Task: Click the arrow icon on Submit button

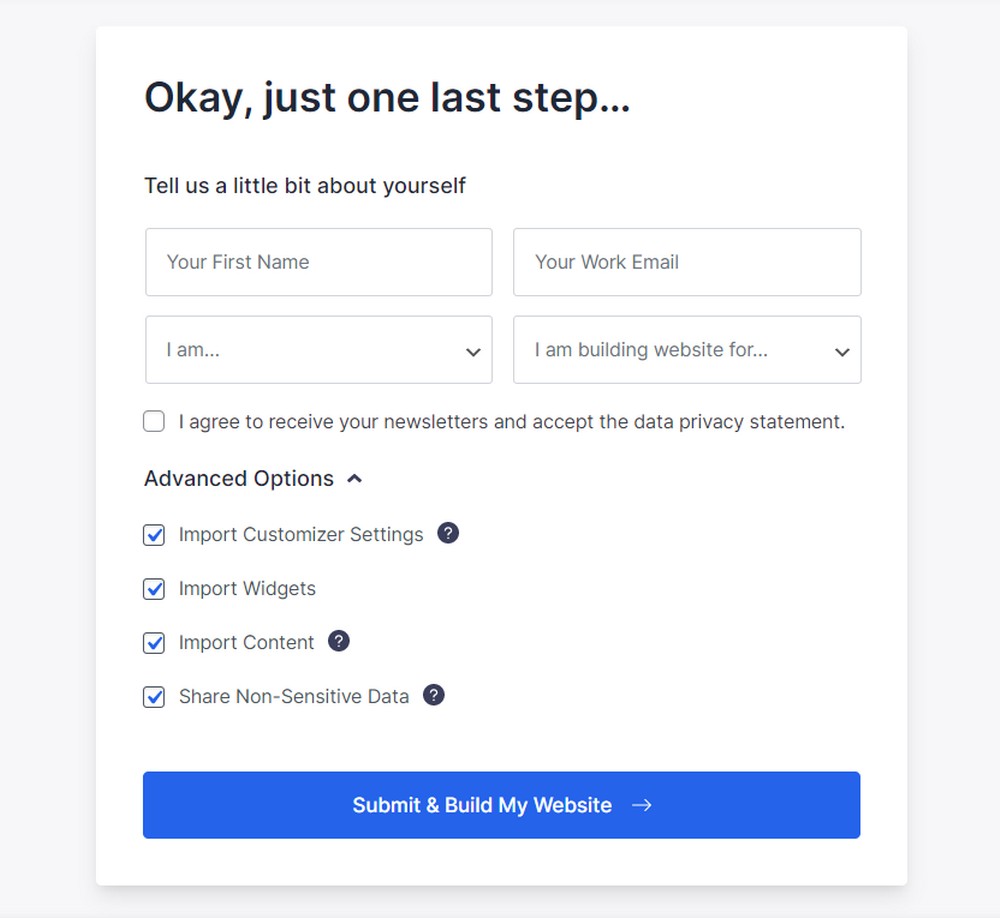Action: (x=642, y=805)
